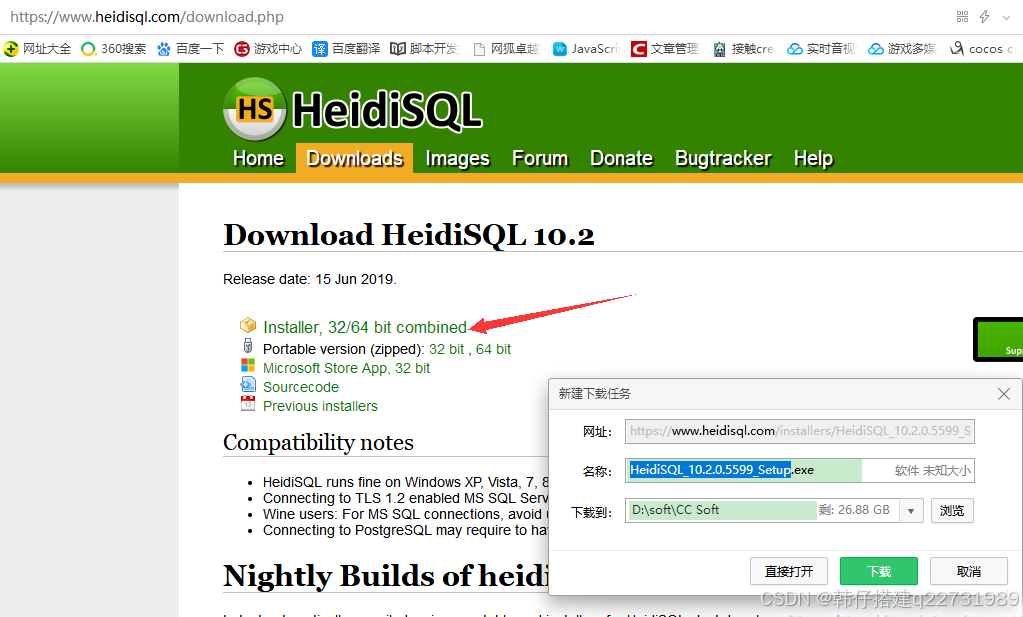
Task: Open Microsoft Store App, 32 bit link
Action: coord(346,369)
